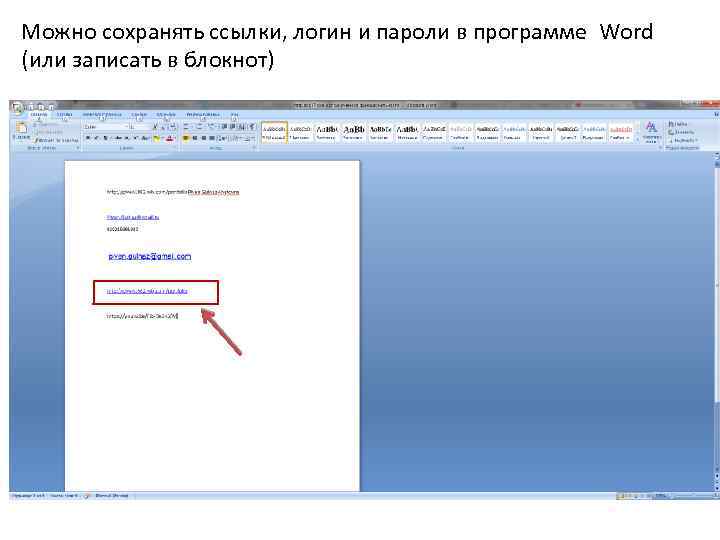Click the language indicator in status bar

(112, 496)
